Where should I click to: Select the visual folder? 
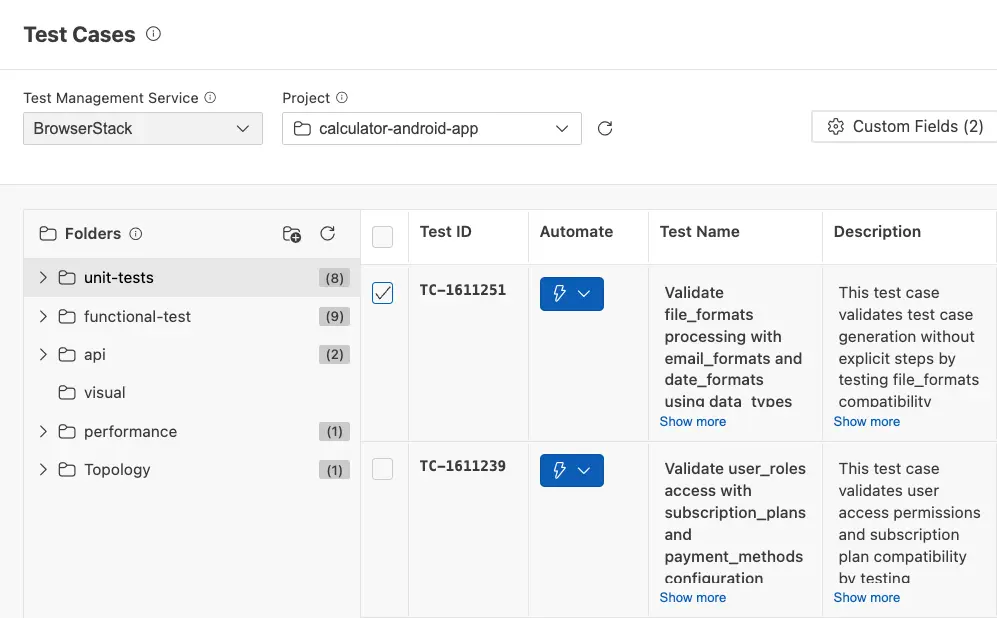pos(106,392)
